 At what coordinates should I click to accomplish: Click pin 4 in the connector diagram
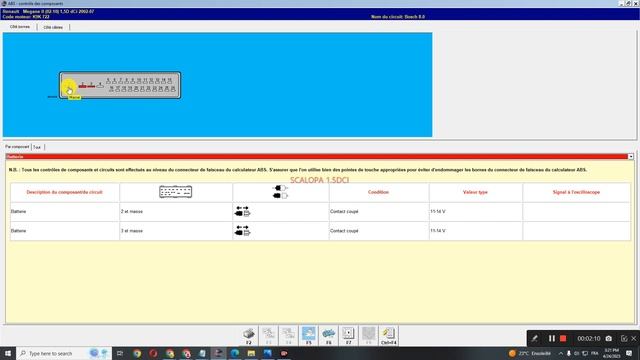pyautogui.click(x=100, y=85)
